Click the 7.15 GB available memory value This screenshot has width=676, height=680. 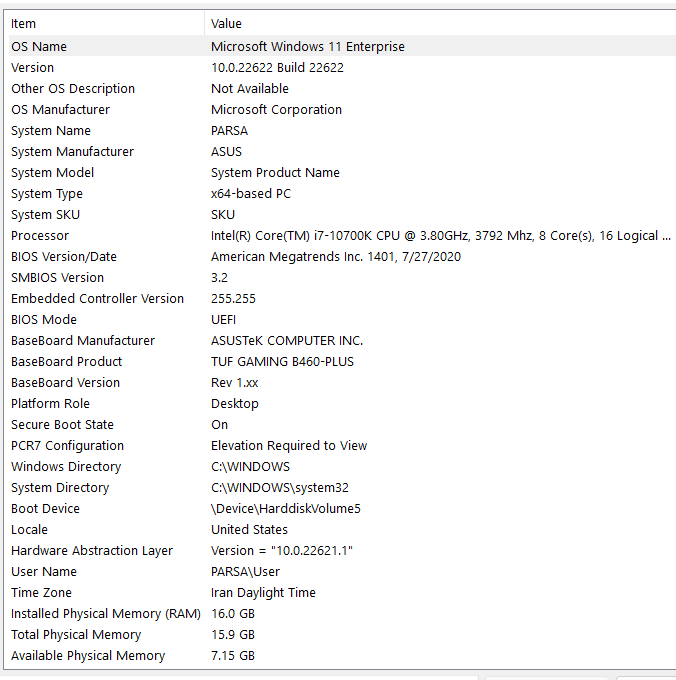tap(233, 656)
